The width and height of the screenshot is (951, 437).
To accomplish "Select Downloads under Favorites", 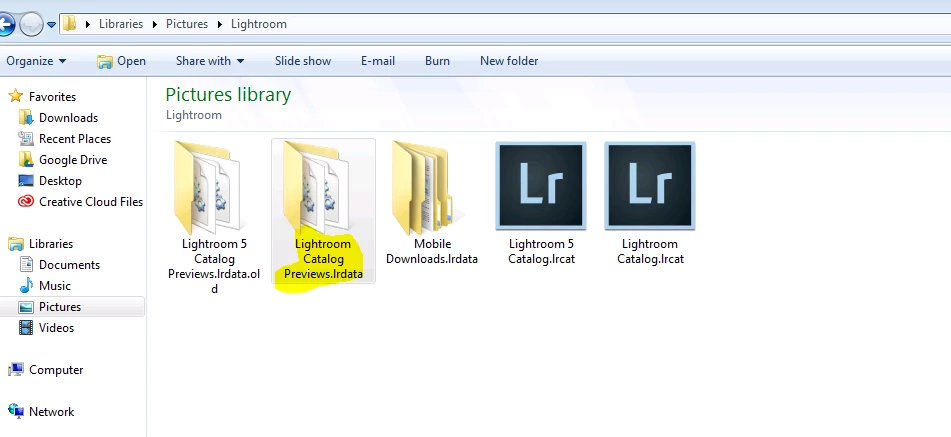I will point(69,118).
